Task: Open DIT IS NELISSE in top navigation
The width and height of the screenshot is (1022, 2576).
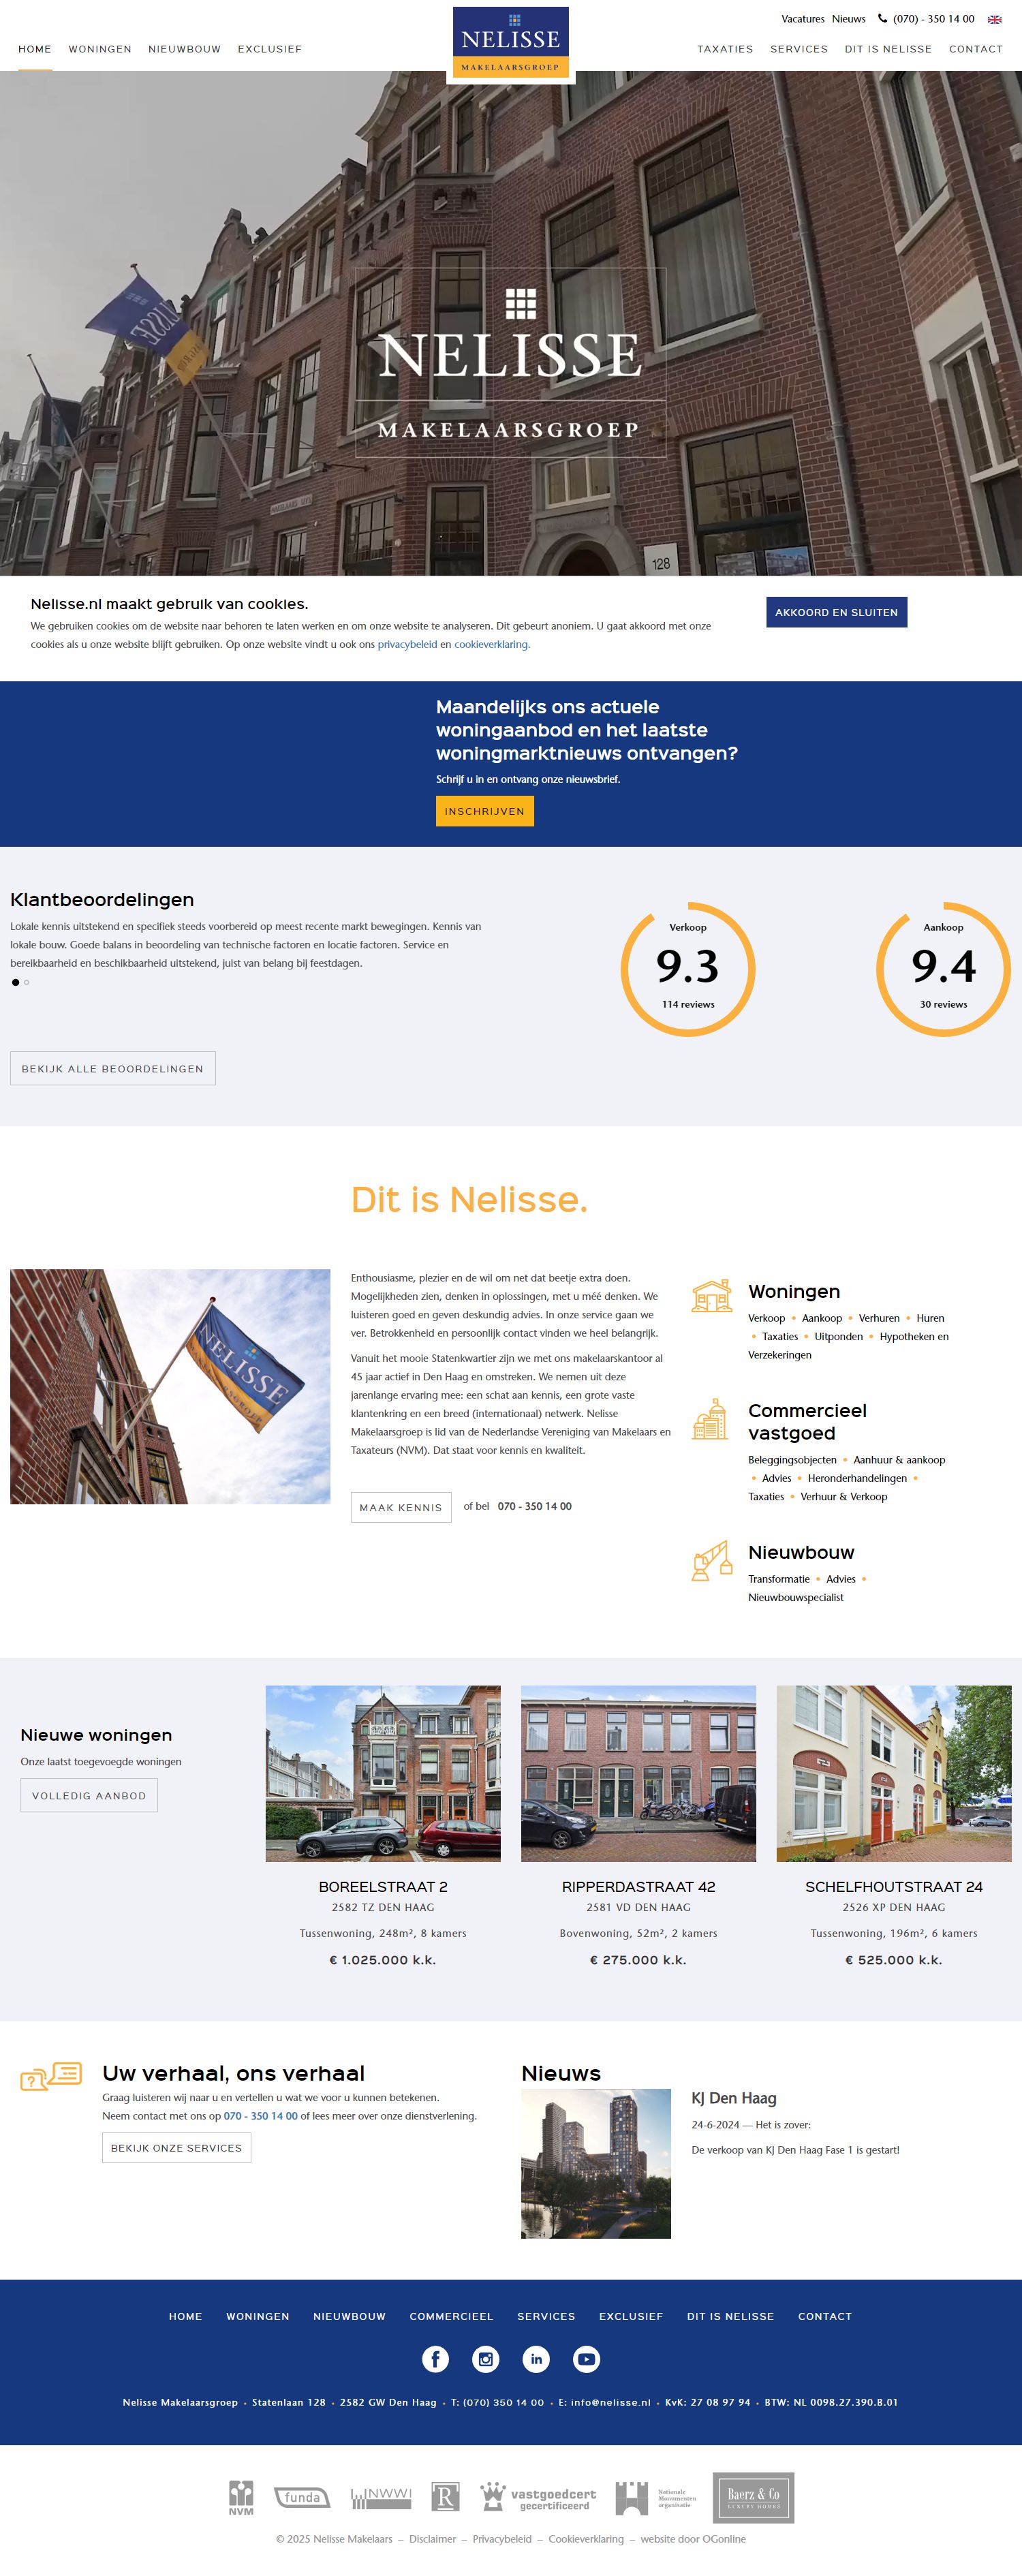Action: (x=888, y=49)
